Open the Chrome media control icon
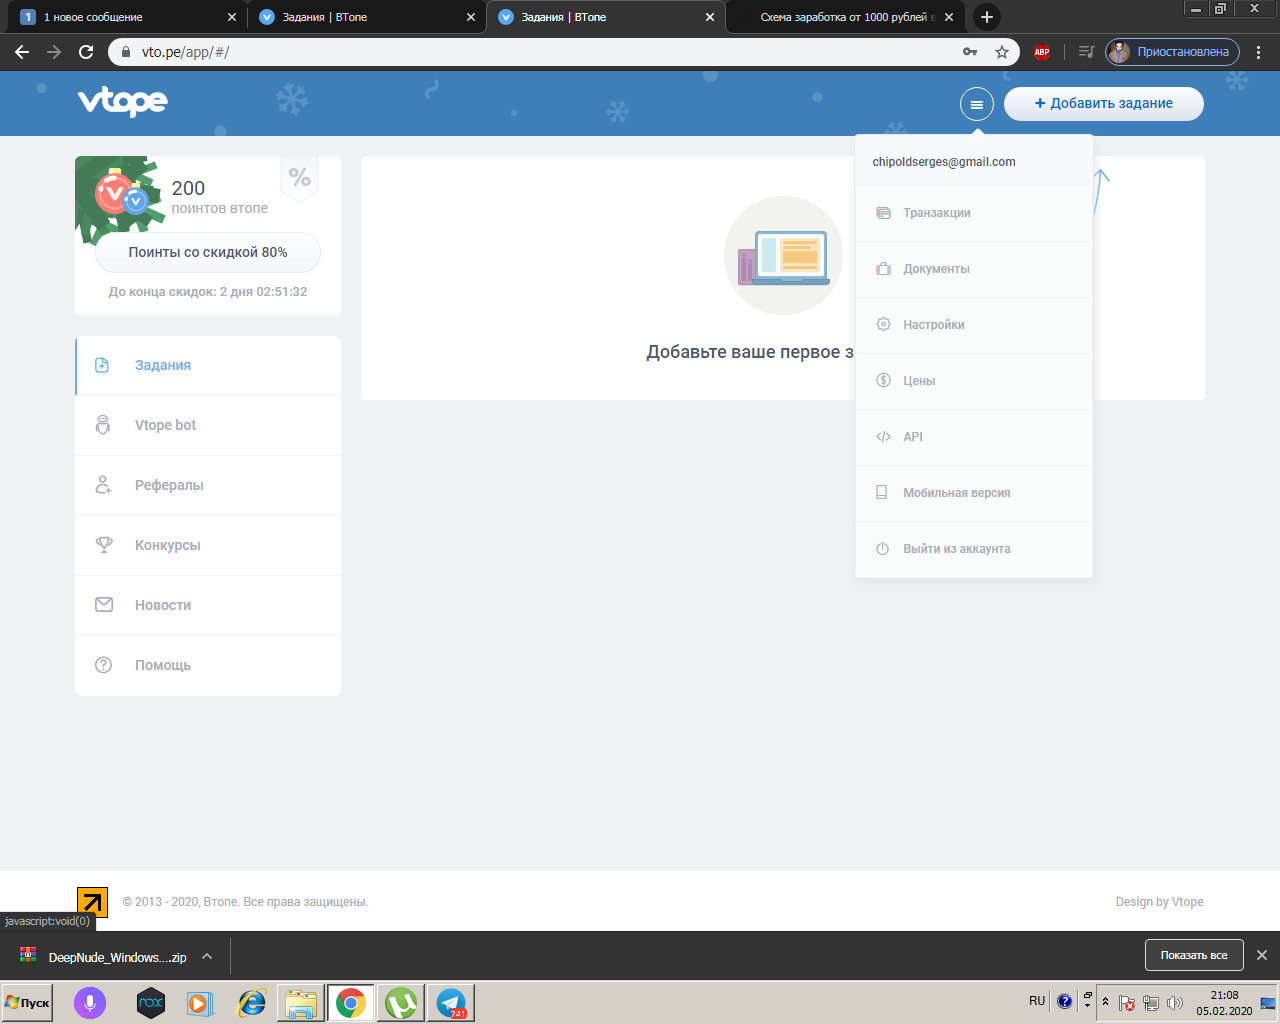Screen dimensions: 1280x1024 click(x=1086, y=52)
